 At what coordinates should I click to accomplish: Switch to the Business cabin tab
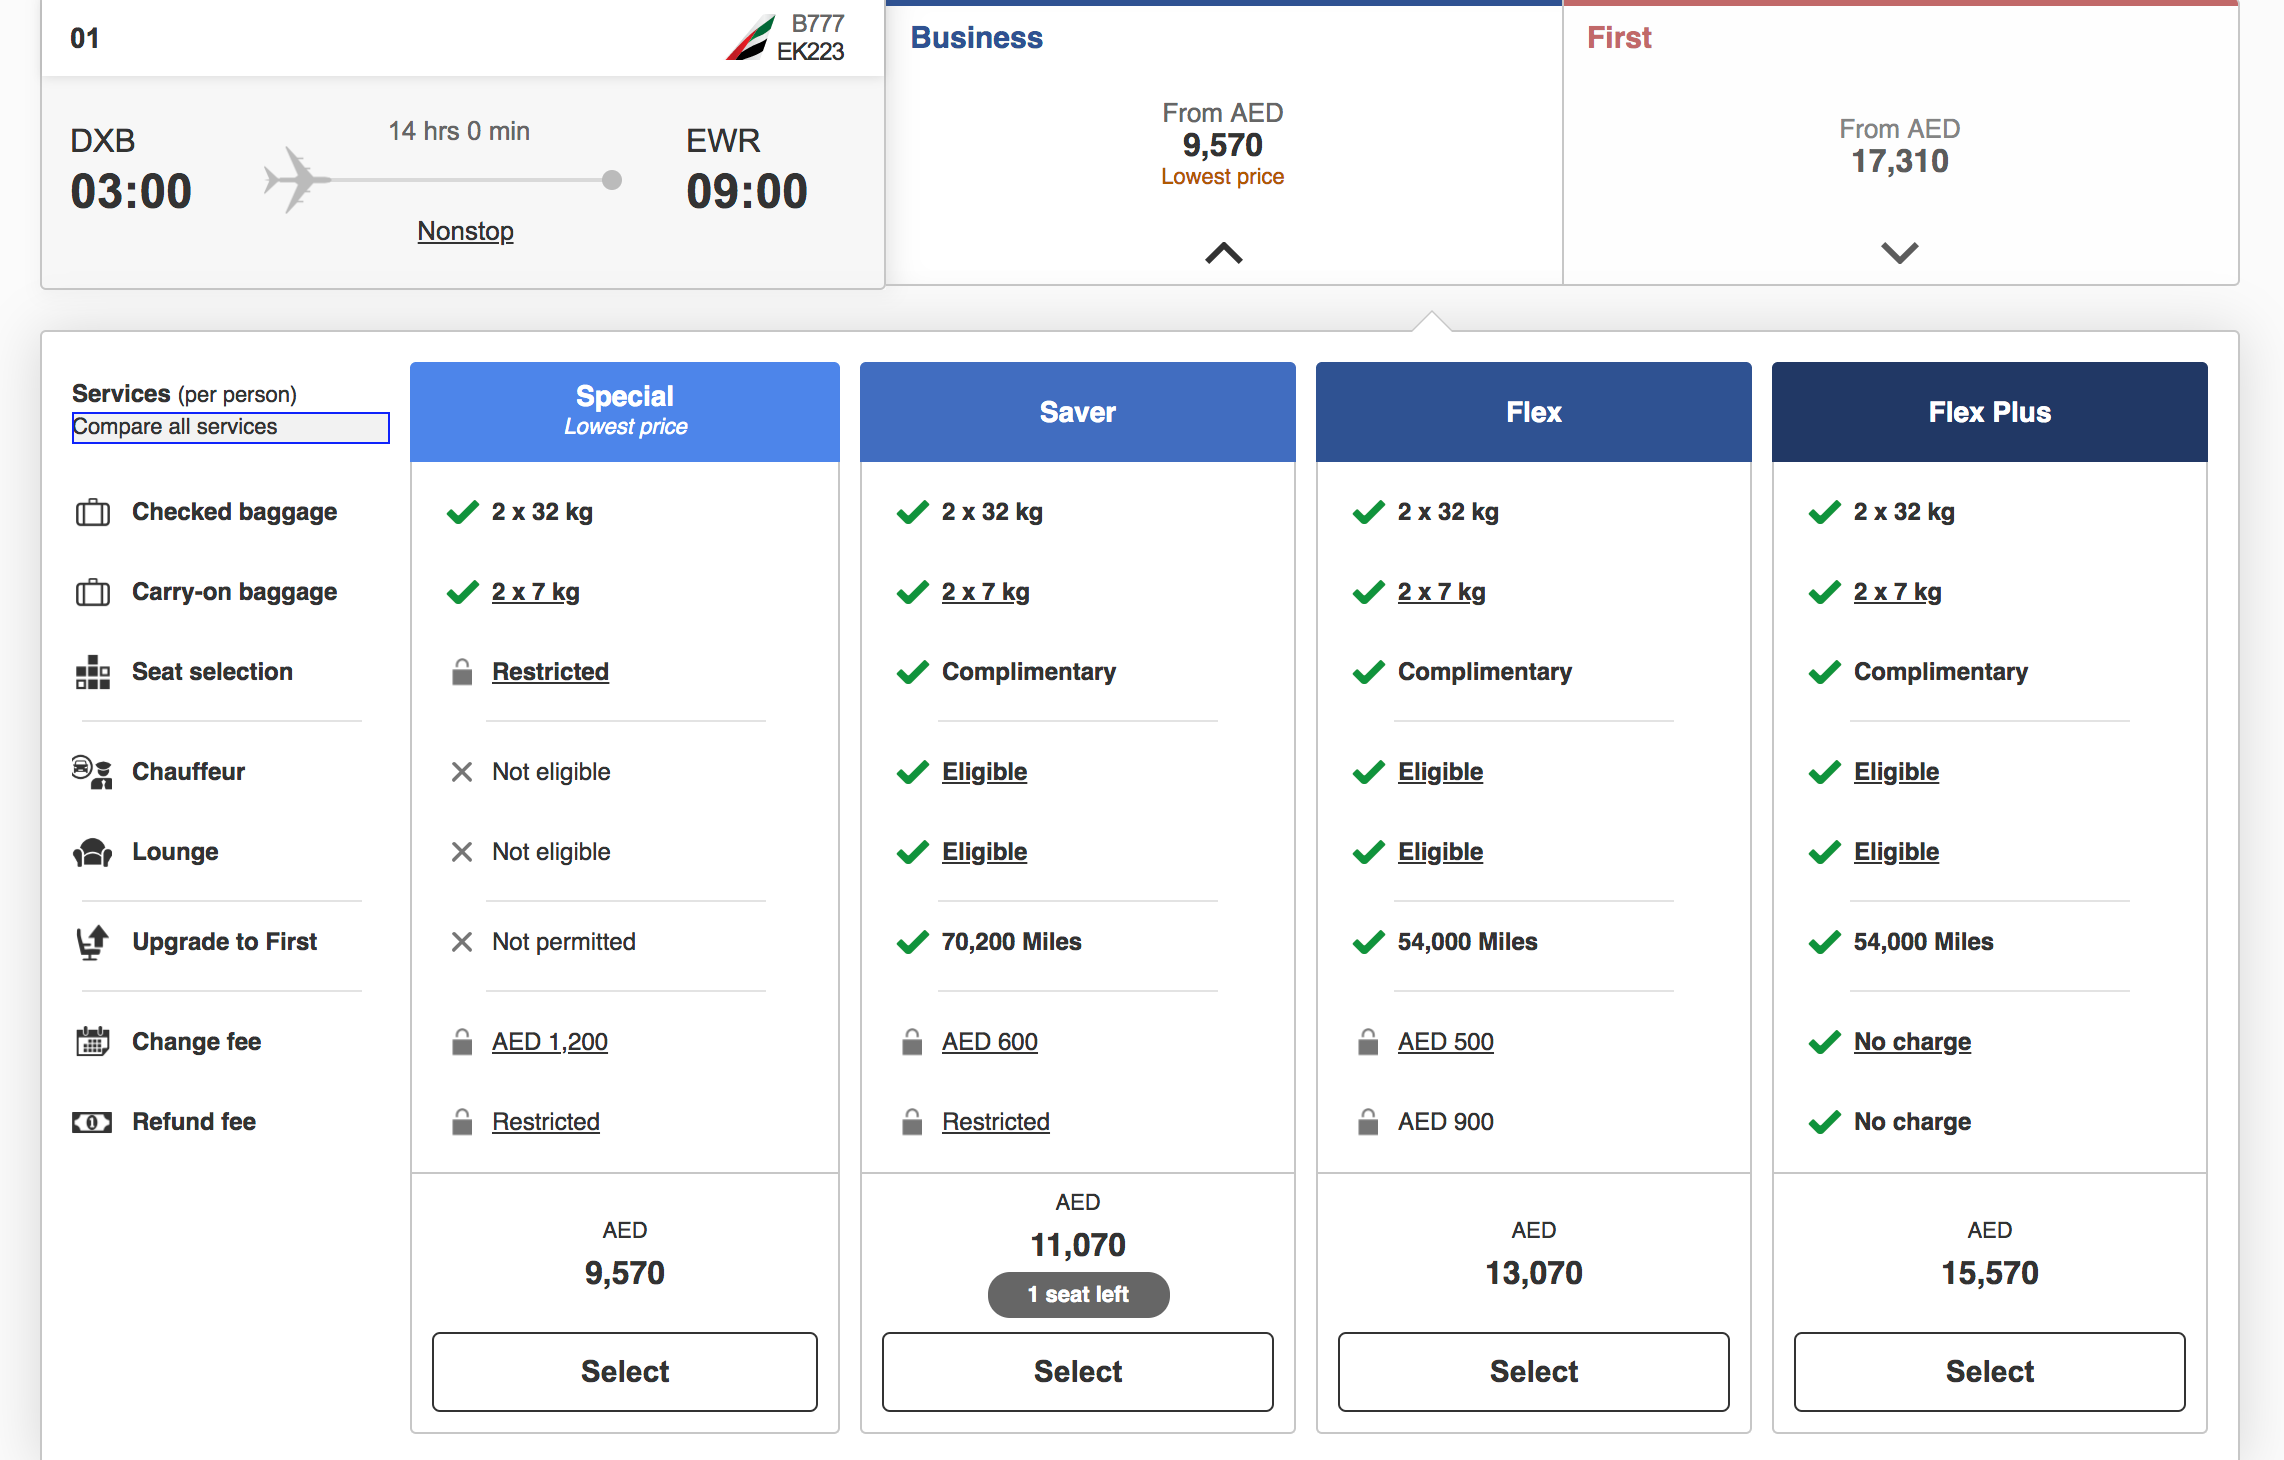(x=975, y=37)
